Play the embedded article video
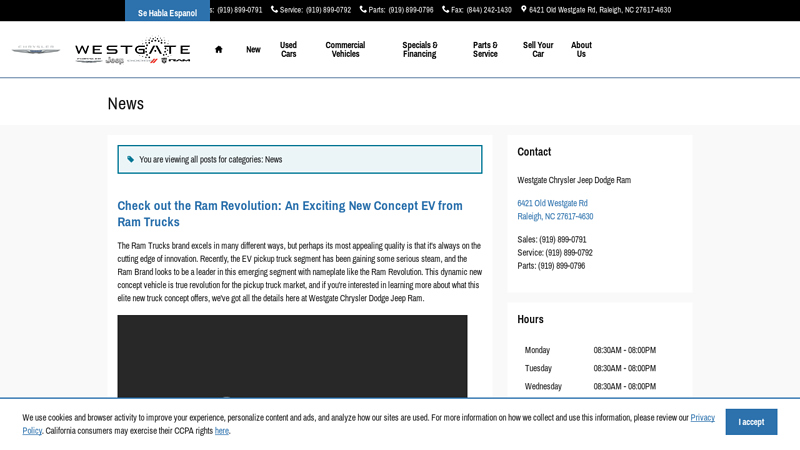 tap(292, 370)
